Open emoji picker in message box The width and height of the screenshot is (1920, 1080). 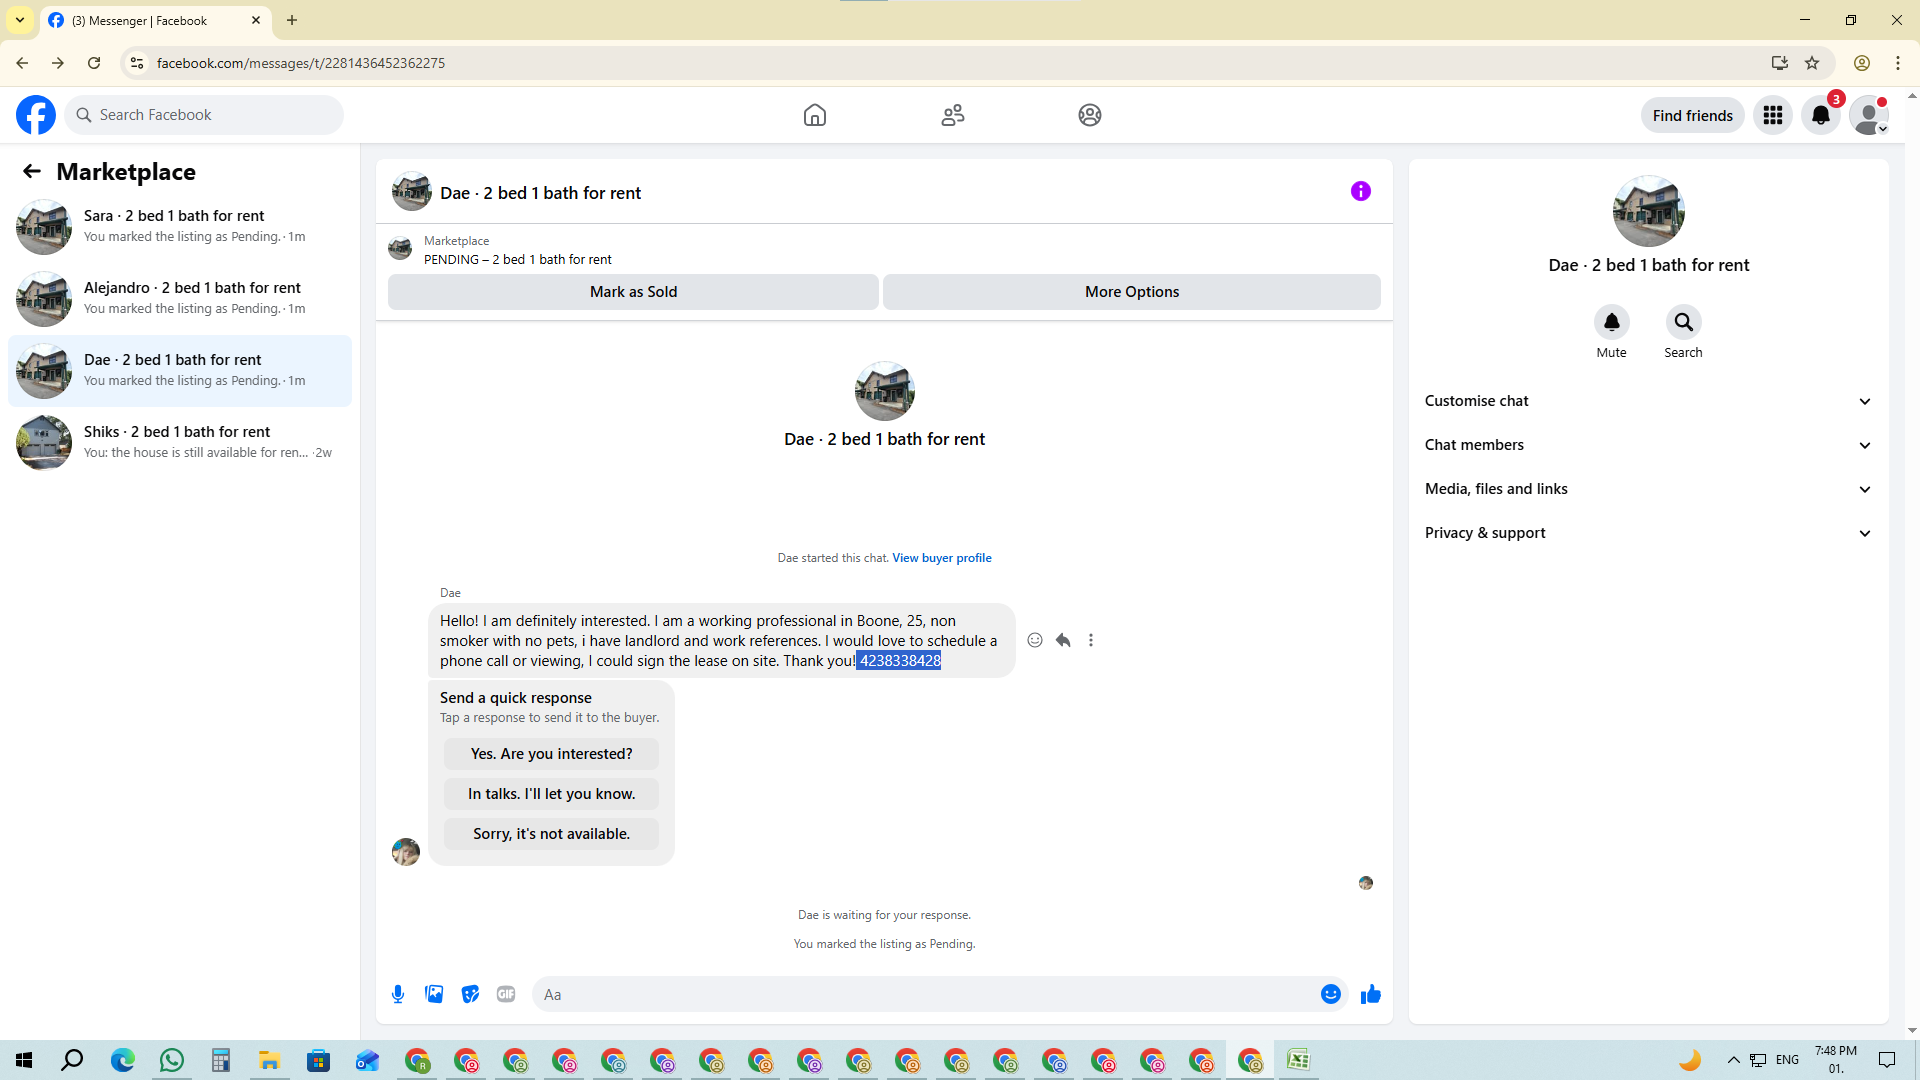pos(1330,994)
